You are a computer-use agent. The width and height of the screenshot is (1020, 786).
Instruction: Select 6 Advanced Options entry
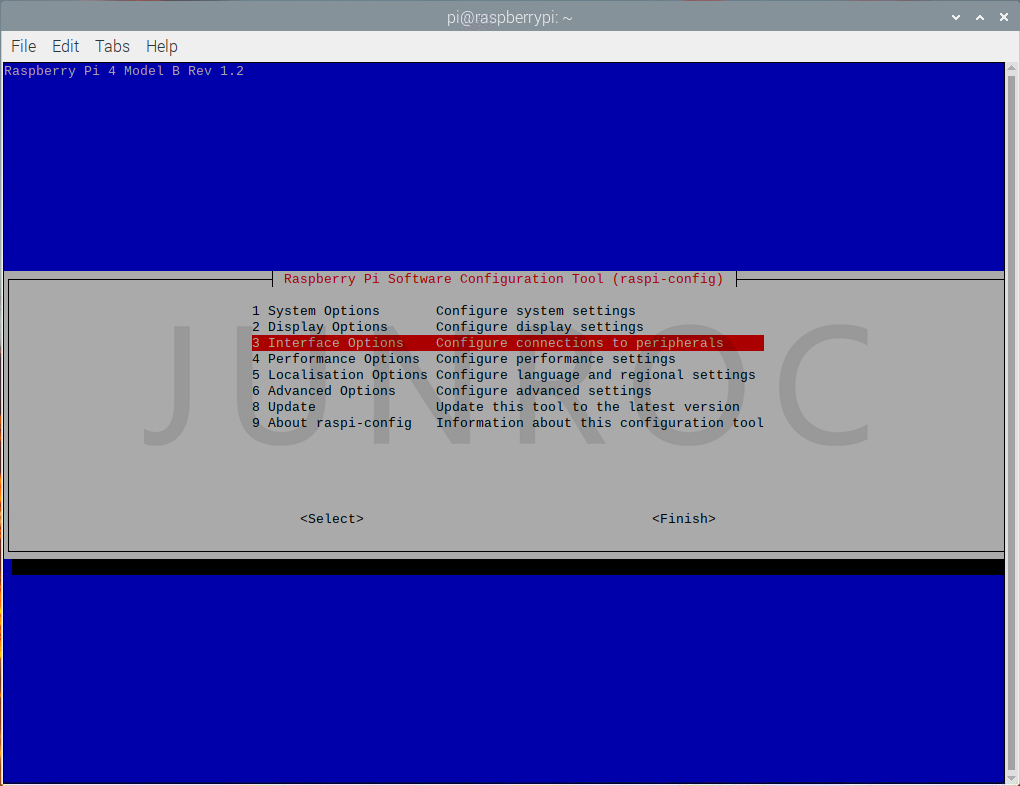(507, 390)
